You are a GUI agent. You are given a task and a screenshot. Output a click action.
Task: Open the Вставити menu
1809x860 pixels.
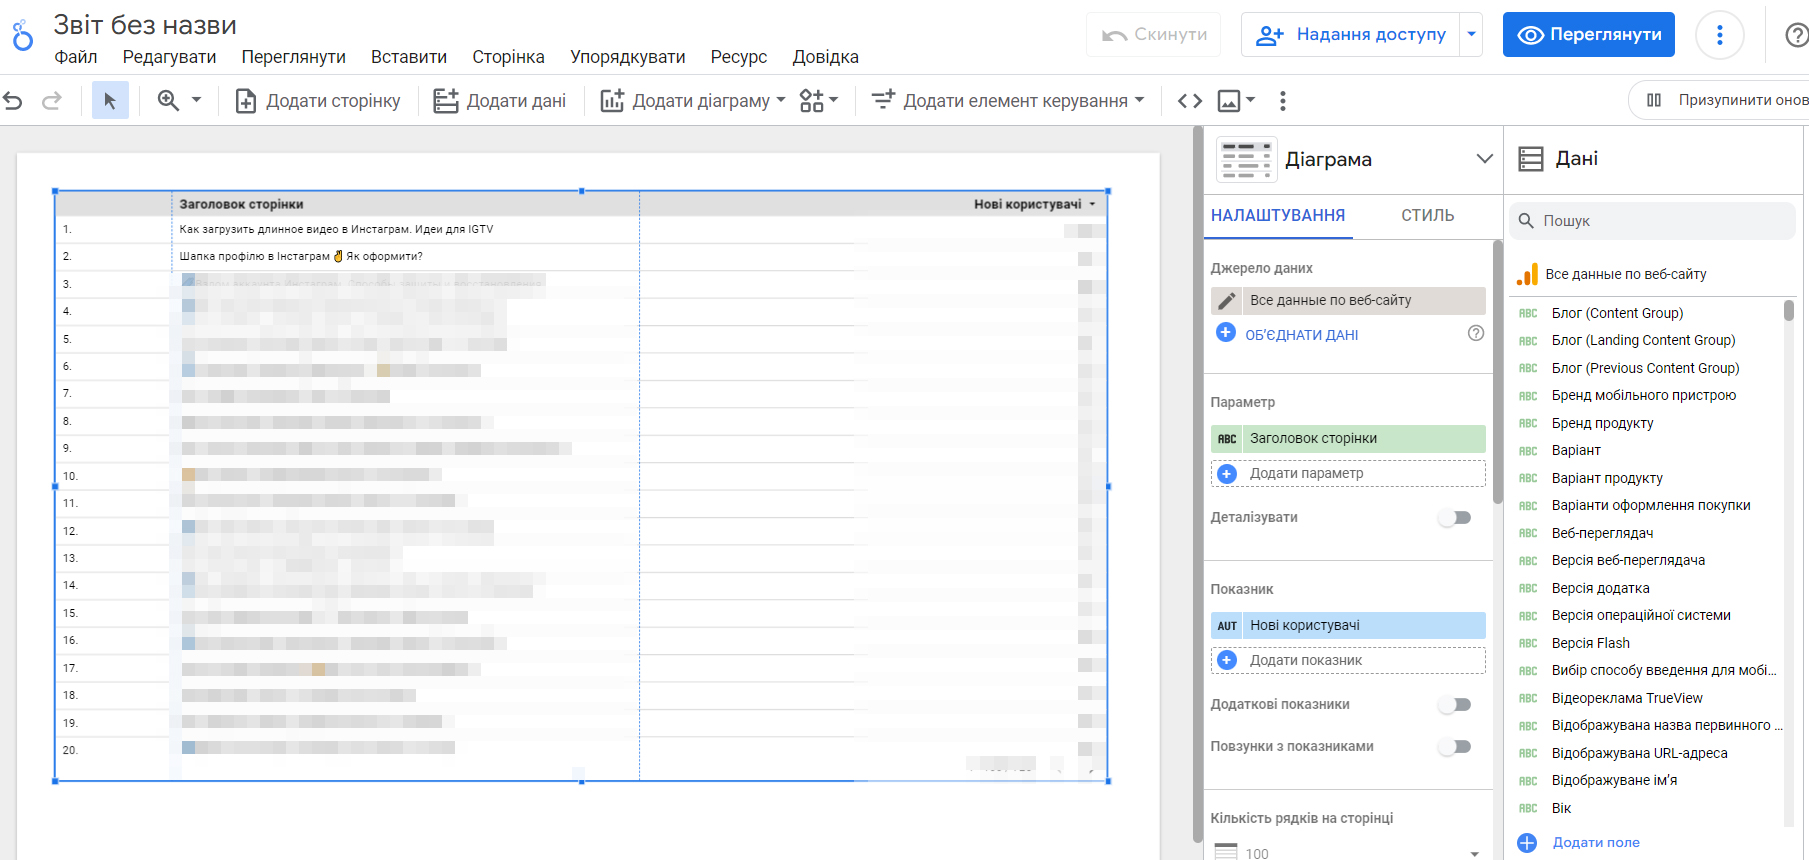[x=408, y=57]
